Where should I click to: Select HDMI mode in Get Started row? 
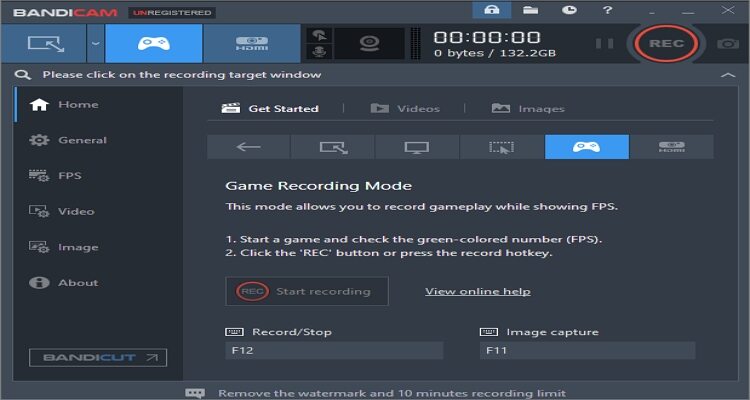672,147
